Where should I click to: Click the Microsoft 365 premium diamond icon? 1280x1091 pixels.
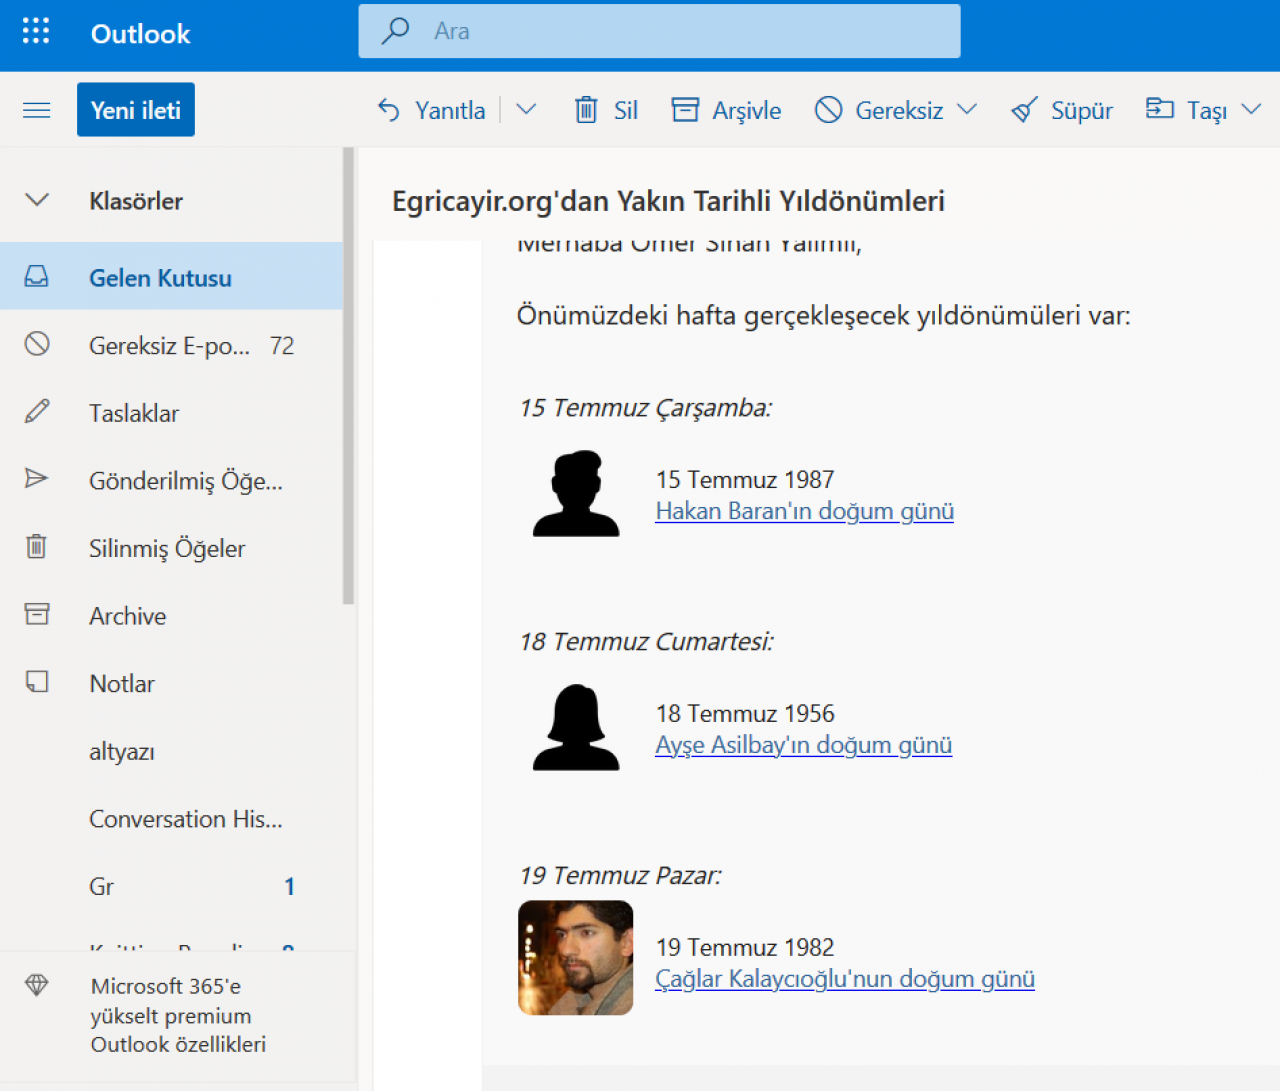point(37,986)
